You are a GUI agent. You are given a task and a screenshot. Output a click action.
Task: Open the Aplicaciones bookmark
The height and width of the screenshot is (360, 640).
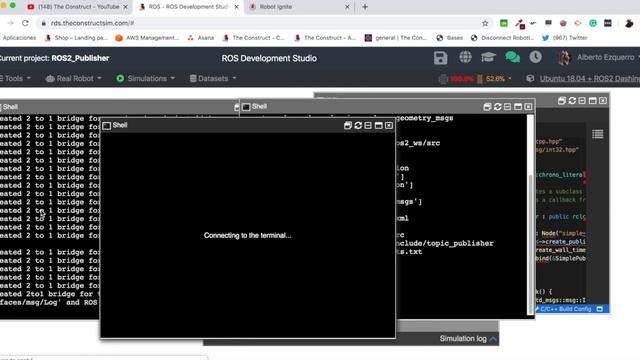coord(19,38)
